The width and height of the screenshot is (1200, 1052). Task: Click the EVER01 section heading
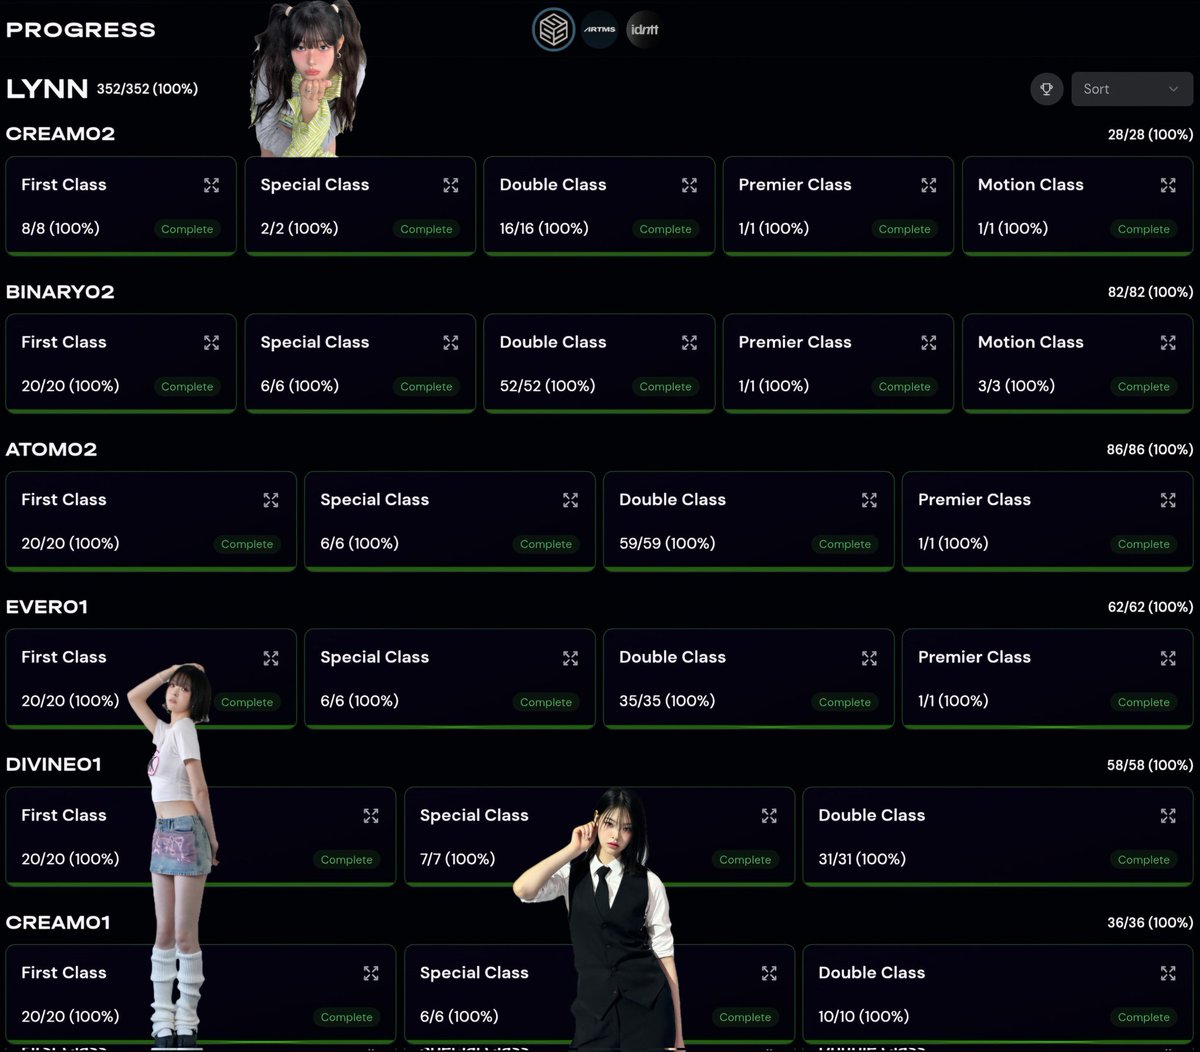(x=47, y=607)
